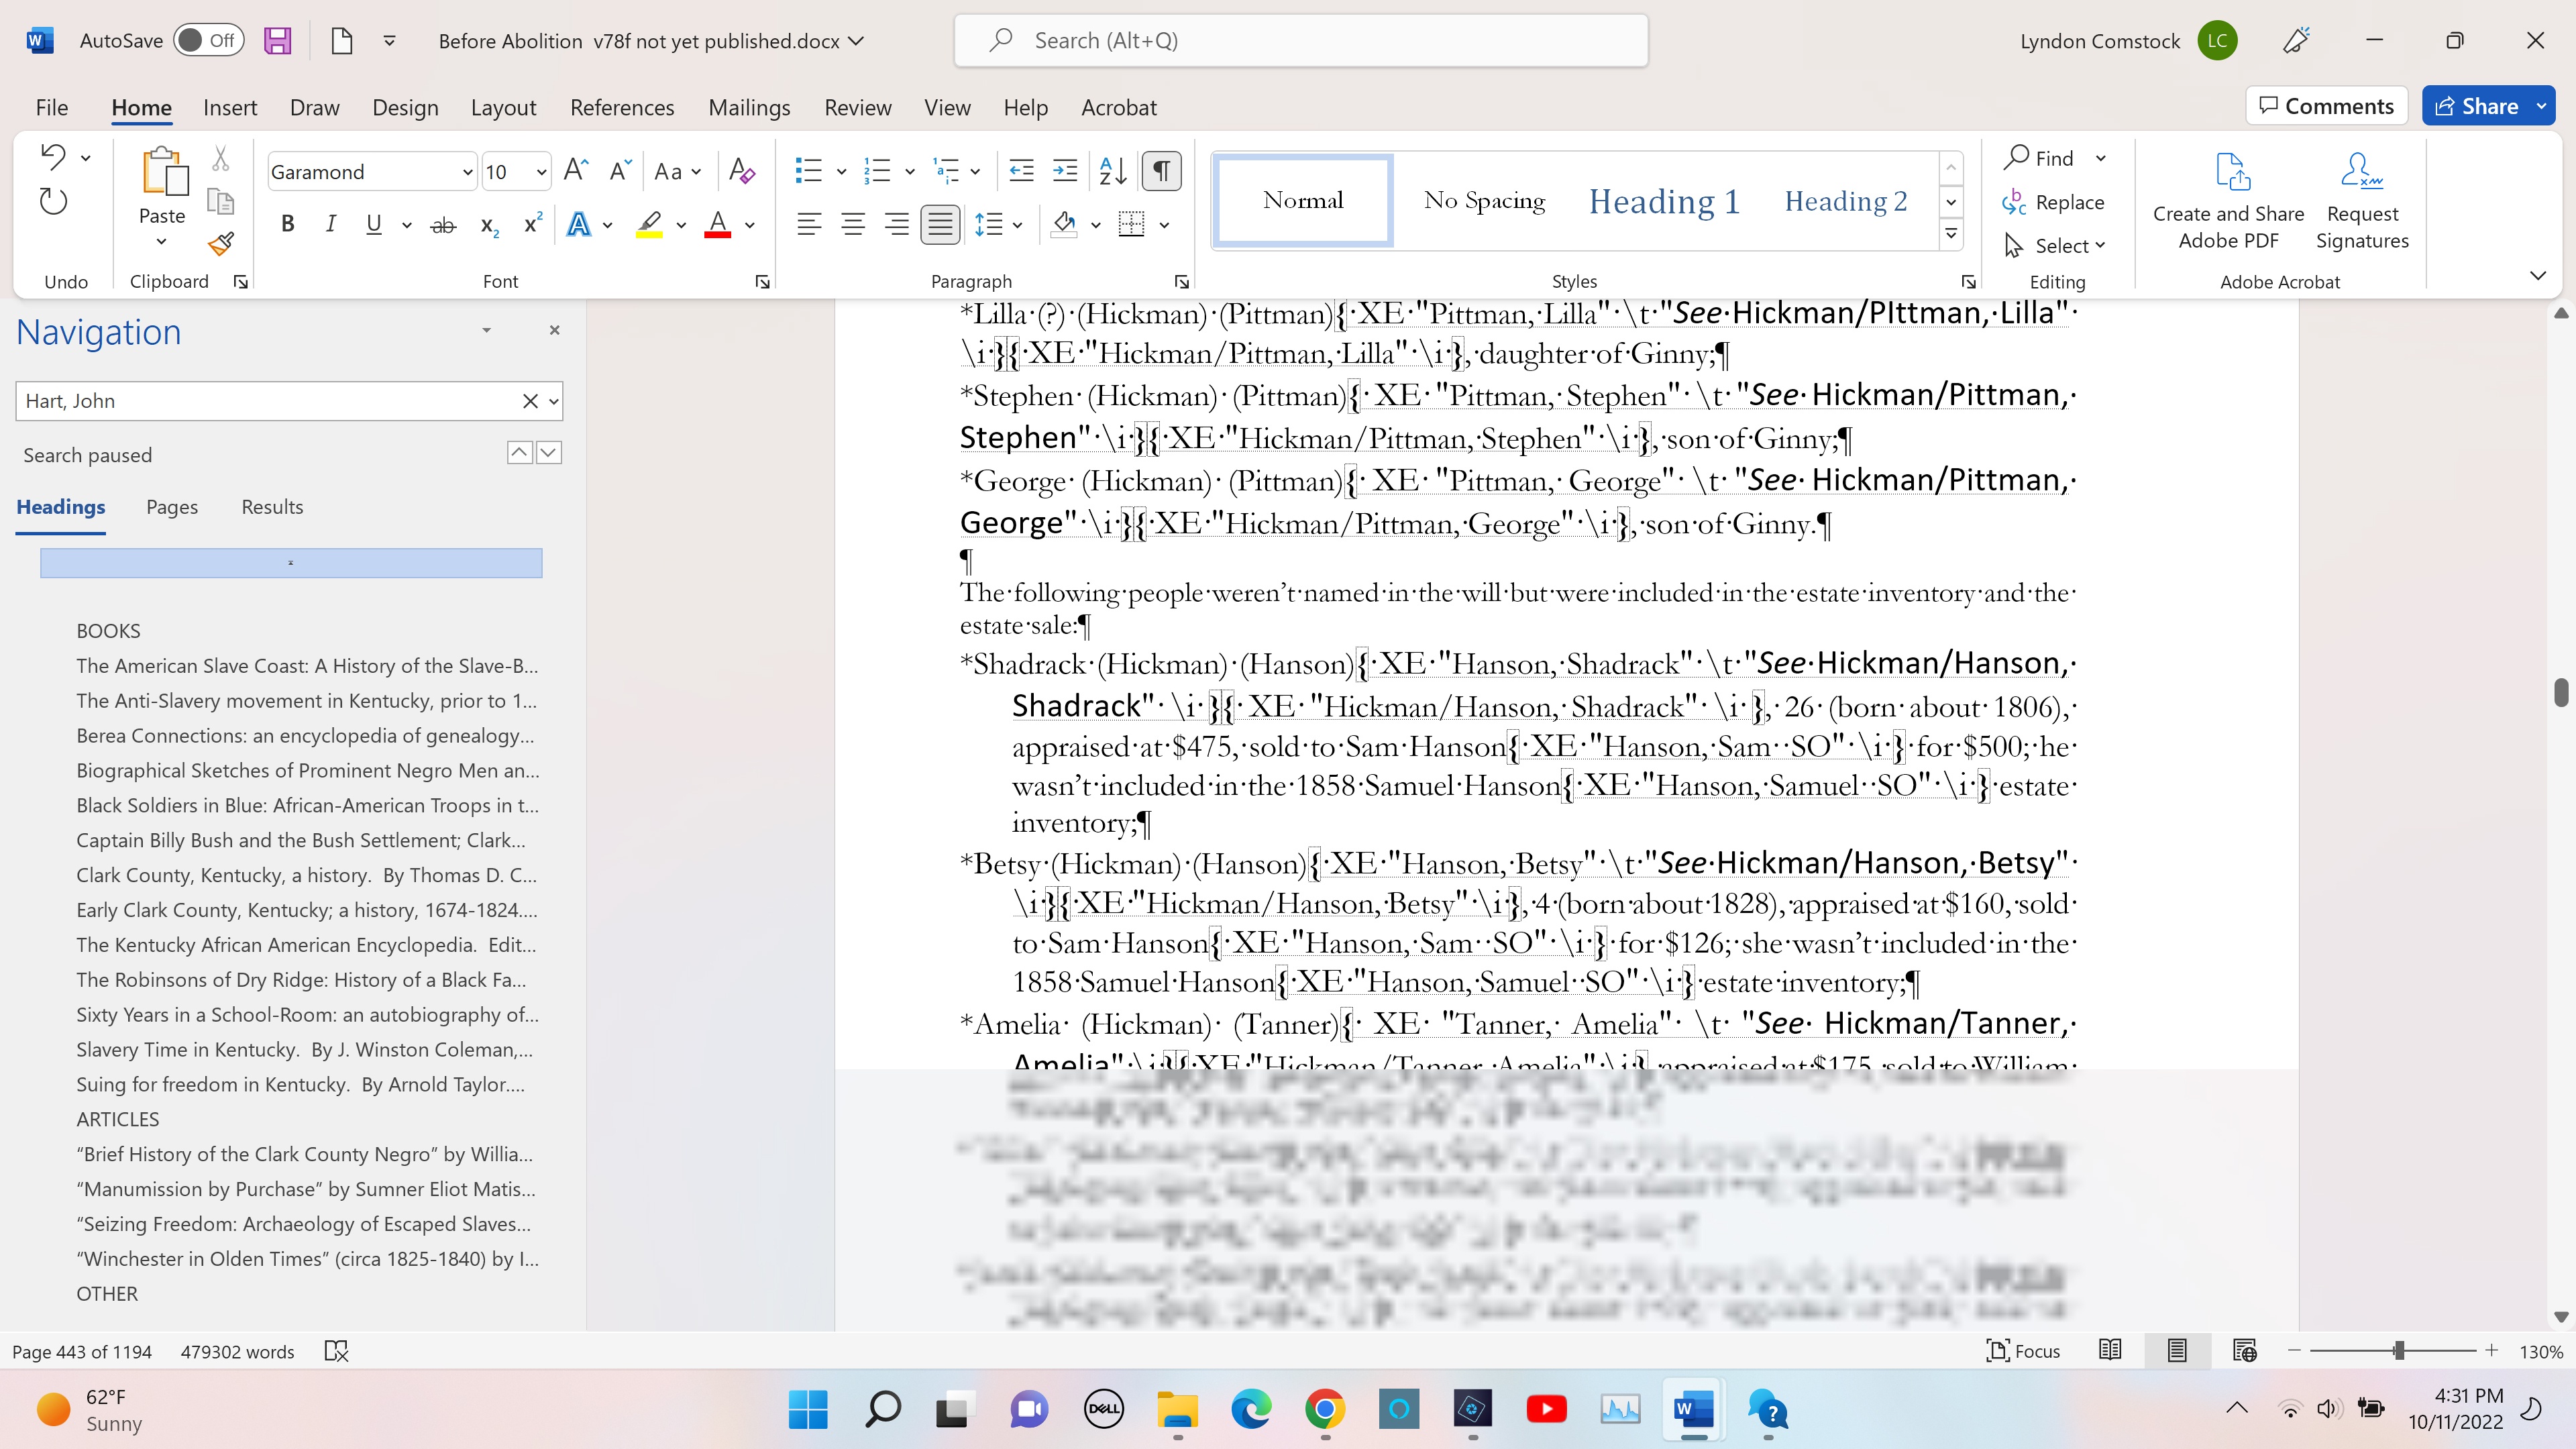Viewport: 2576px width, 1449px height.
Task: Expand the Styles gallery
Action: 1950,235
